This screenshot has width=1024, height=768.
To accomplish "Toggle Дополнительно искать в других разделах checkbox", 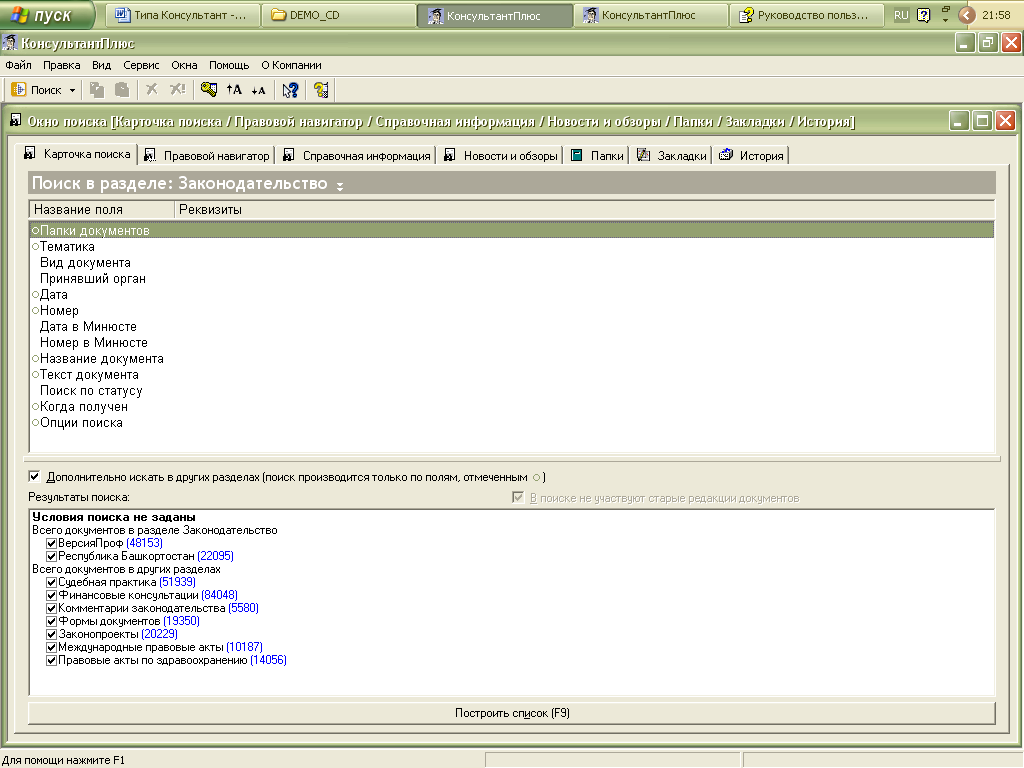I will tap(35, 477).
